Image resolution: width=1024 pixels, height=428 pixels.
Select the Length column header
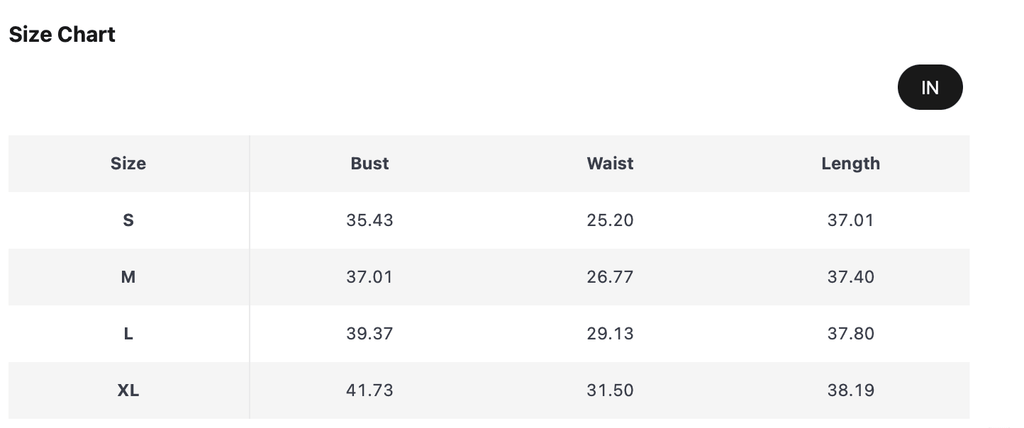850,163
